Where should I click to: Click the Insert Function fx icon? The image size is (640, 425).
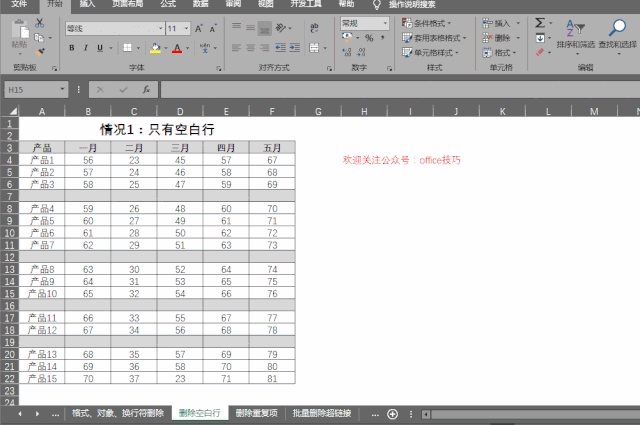tap(146, 89)
